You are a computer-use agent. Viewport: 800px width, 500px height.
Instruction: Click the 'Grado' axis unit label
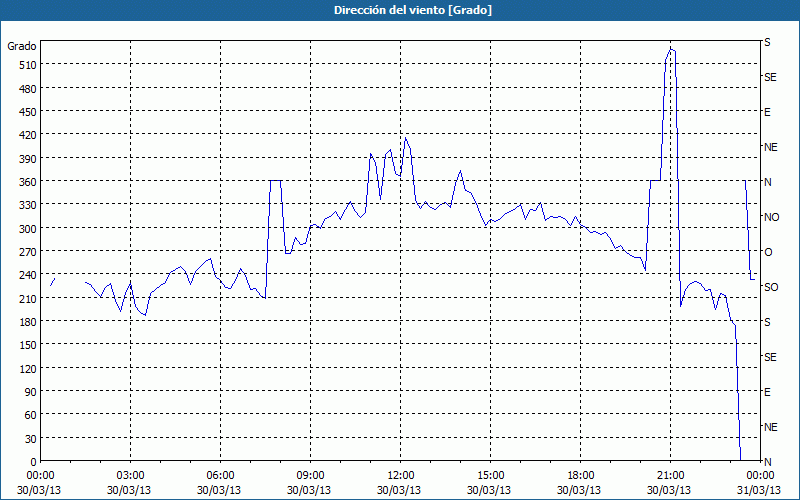tap(21, 46)
